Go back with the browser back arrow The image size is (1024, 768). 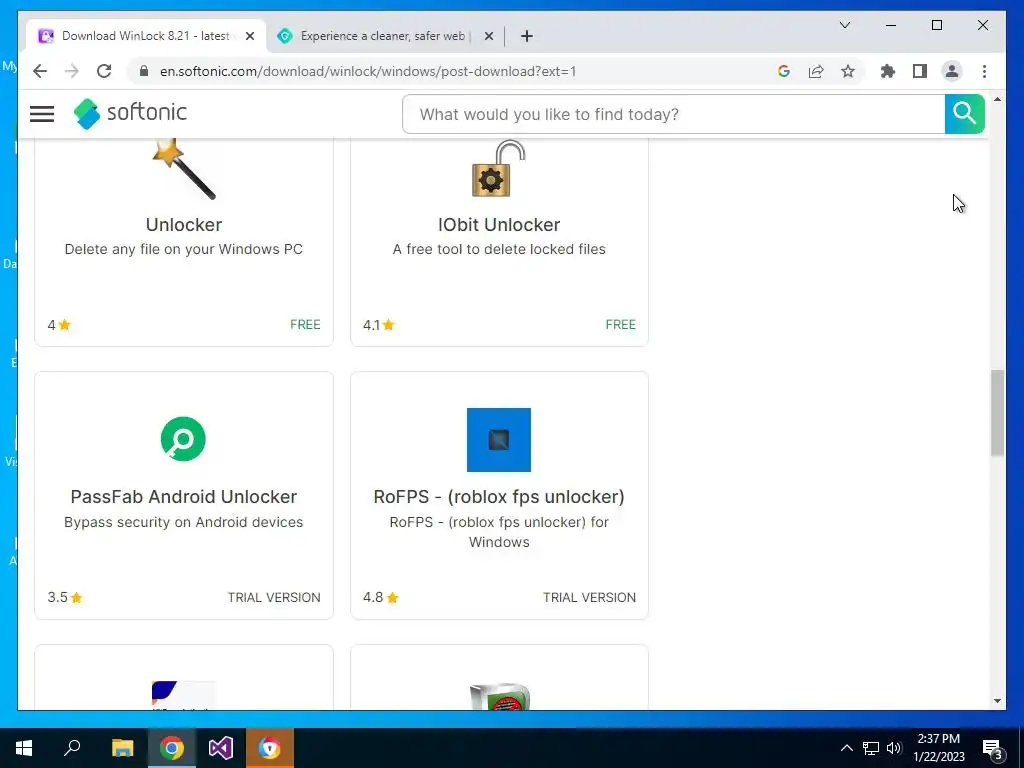(x=40, y=71)
